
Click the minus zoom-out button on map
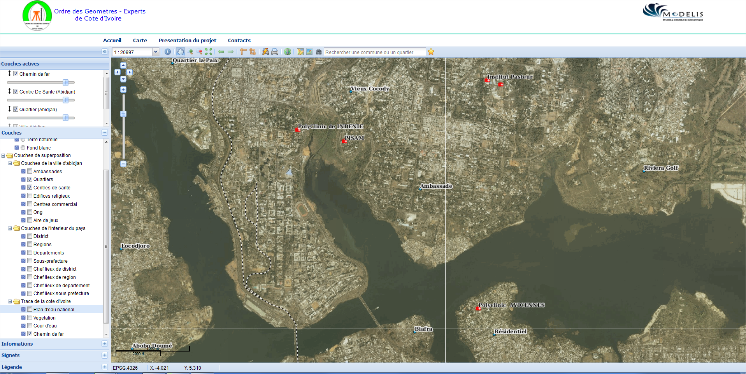pyautogui.click(x=123, y=164)
